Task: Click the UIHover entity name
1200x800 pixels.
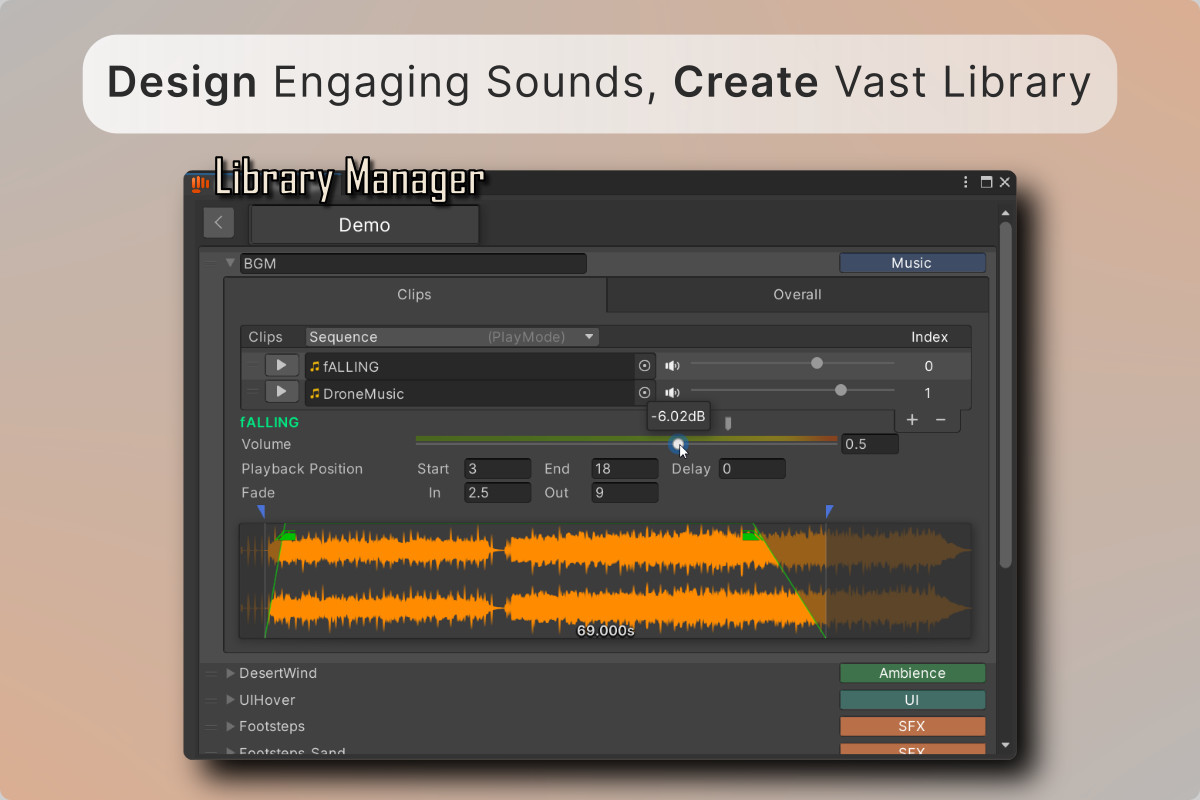Action: [x=267, y=700]
